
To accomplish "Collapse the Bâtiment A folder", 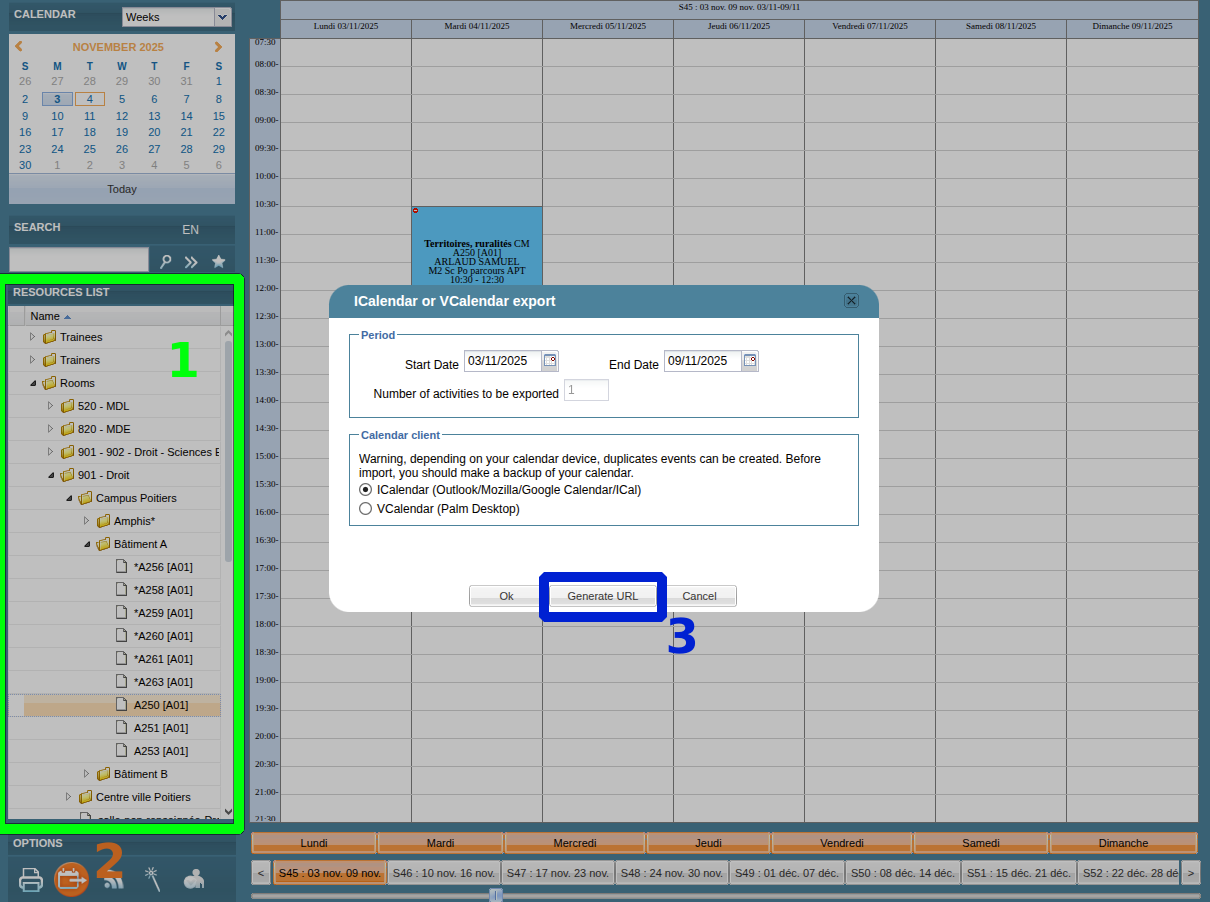I will coord(87,544).
